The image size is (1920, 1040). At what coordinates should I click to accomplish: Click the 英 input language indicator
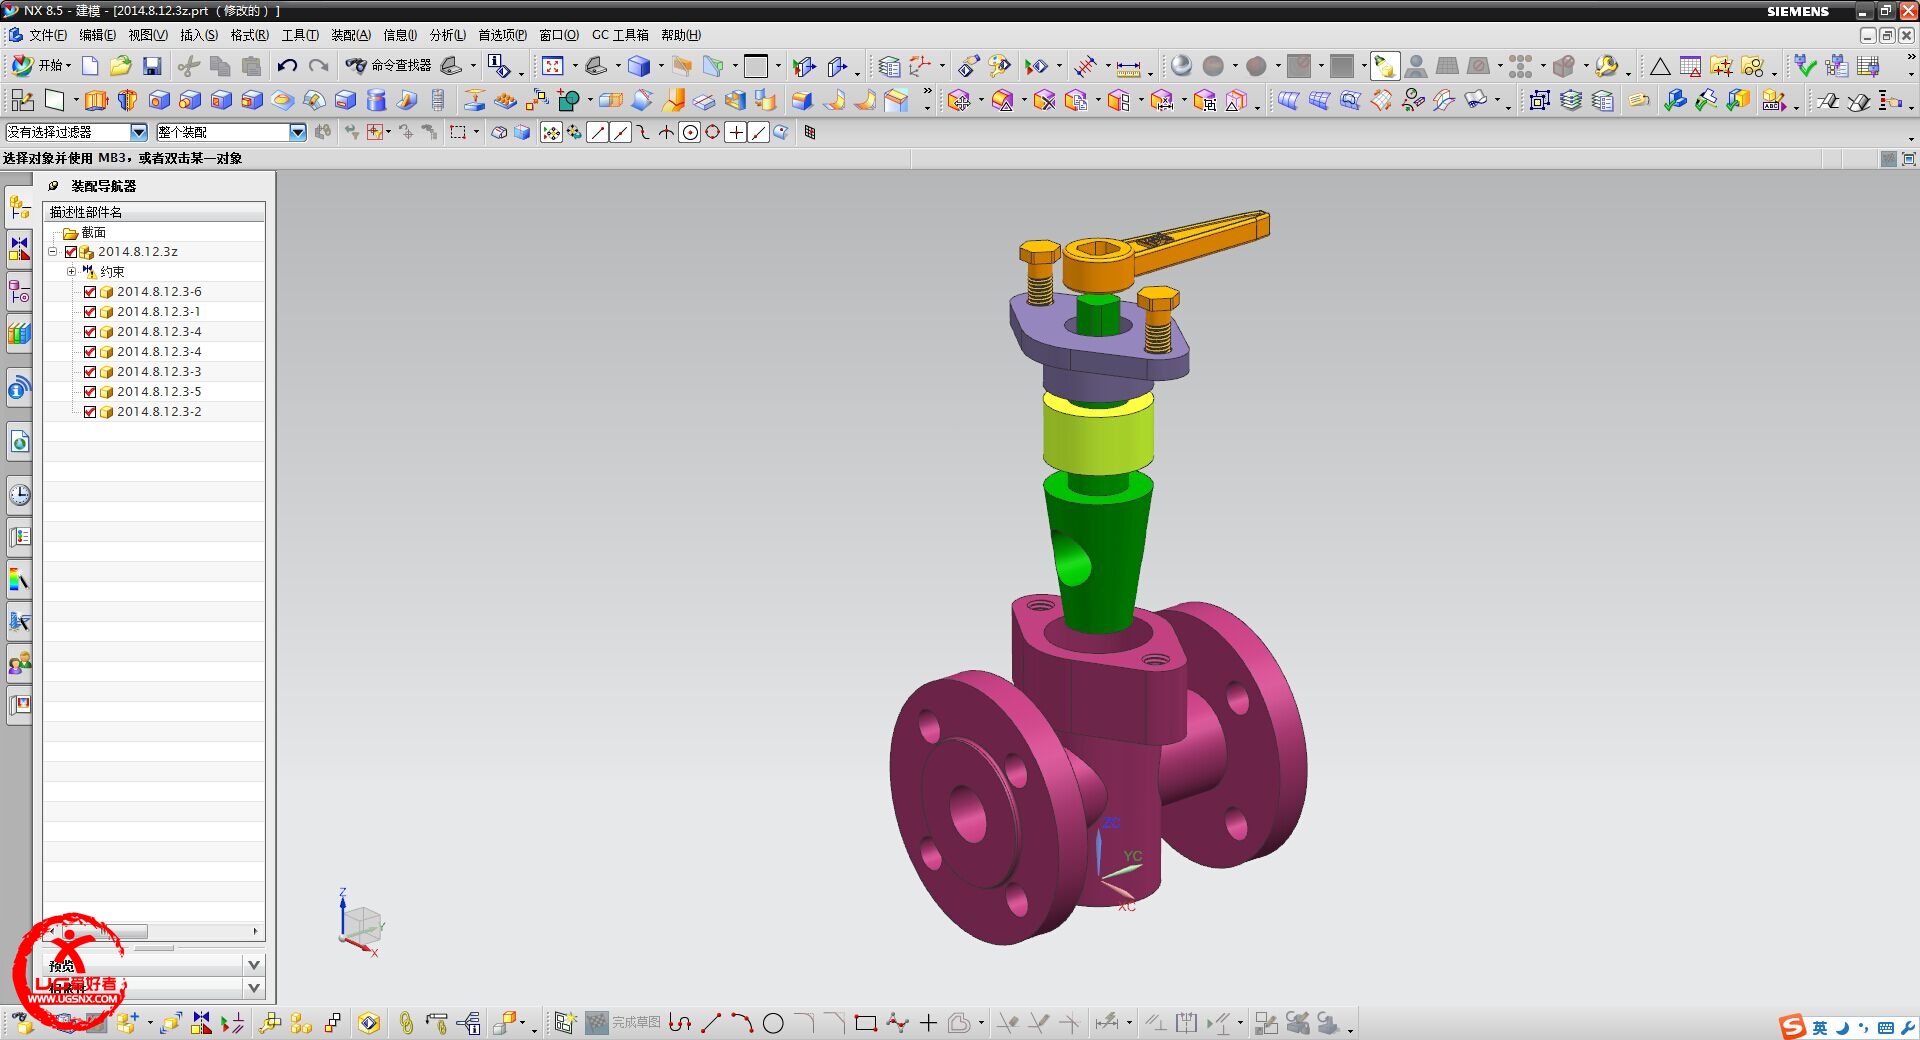coord(1820,1027)
